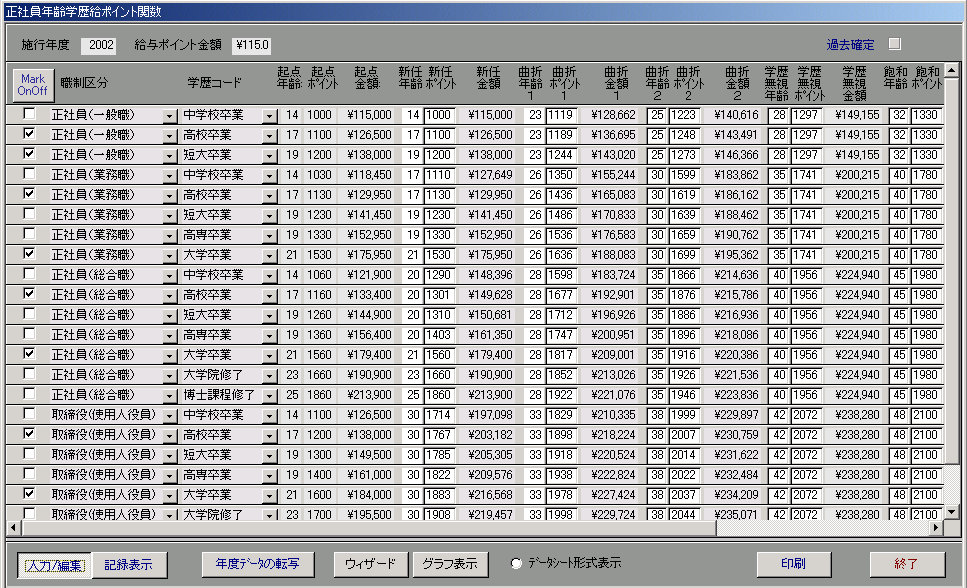
Task: Switch to 記録表示 mode
Action: (129, 565)
